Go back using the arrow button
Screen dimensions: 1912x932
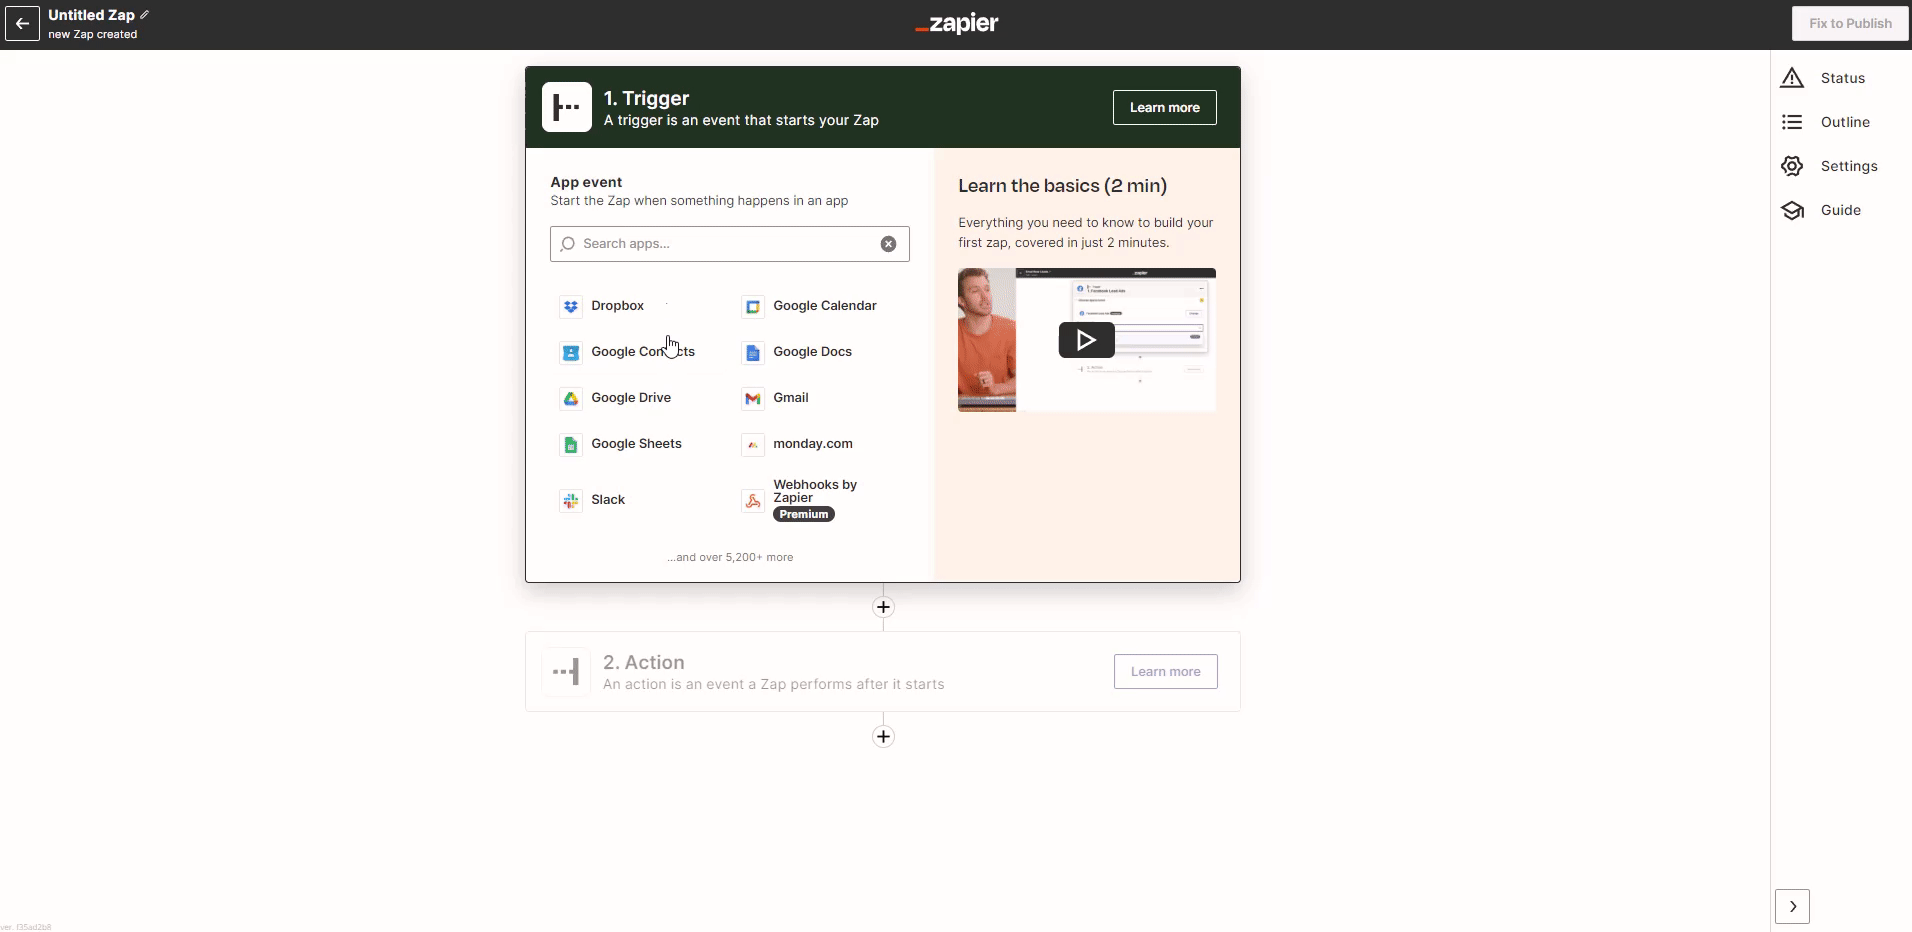pyautogui.click(x=22, y=24)
